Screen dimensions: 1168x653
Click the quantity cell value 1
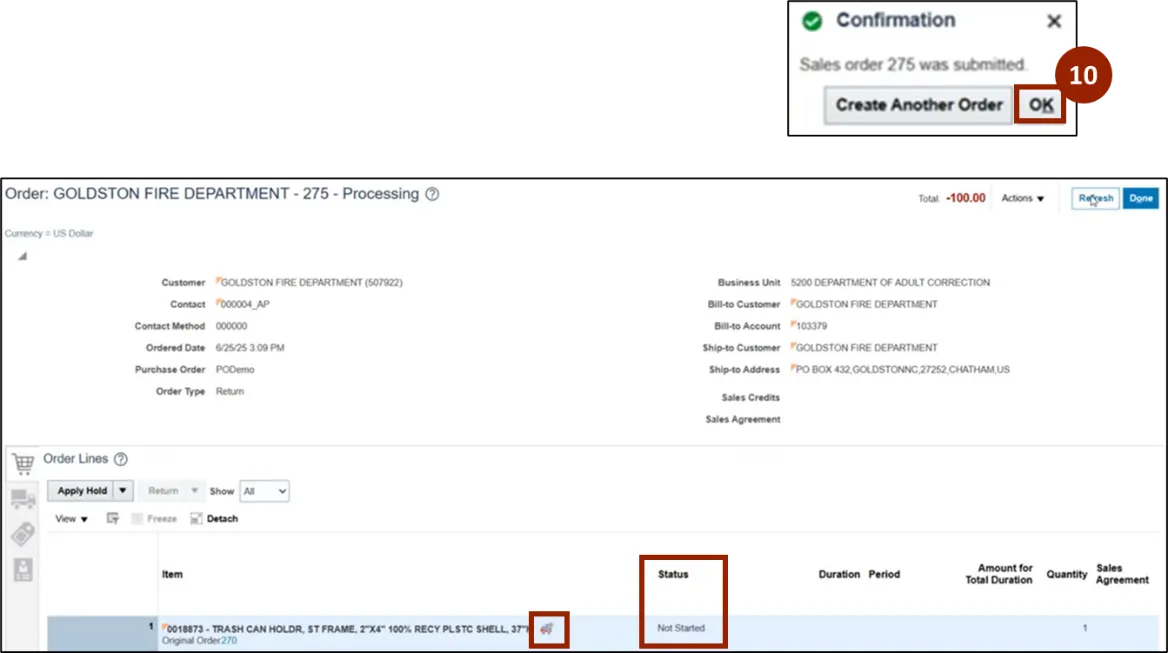1085,628
